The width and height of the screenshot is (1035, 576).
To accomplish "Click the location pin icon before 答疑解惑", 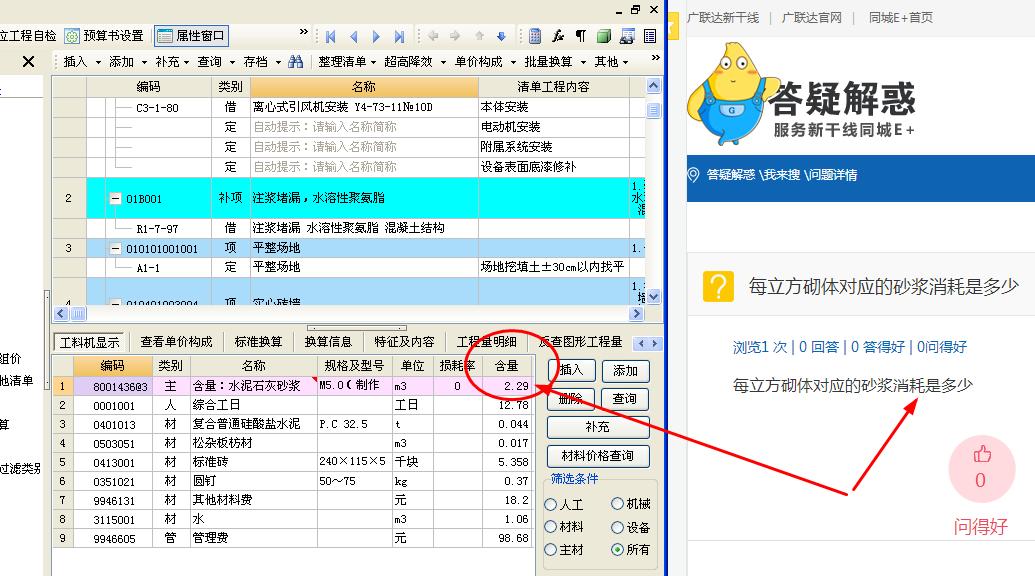I will coord(693,175).
